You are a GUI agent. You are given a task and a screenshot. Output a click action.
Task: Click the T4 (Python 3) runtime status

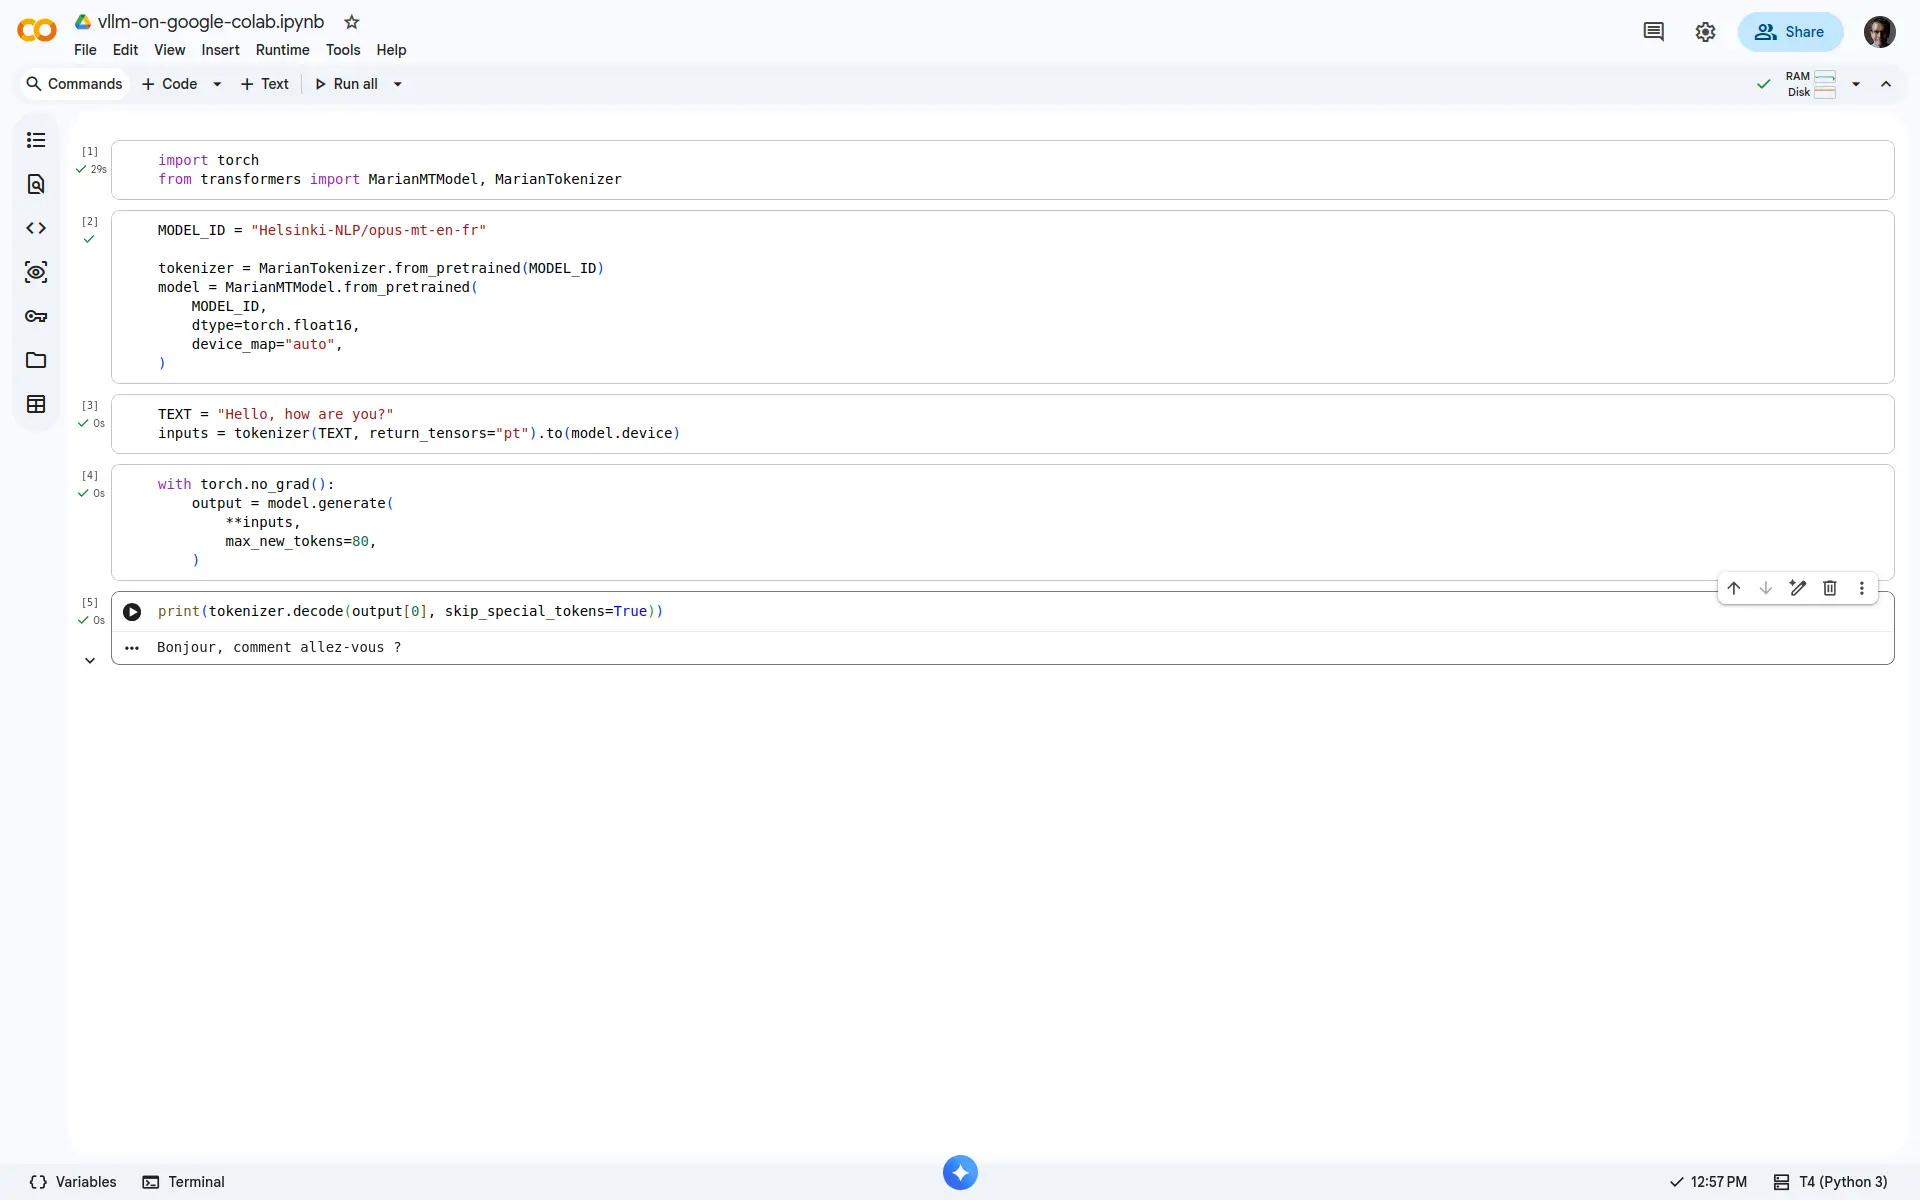tap(1831, 1182)
